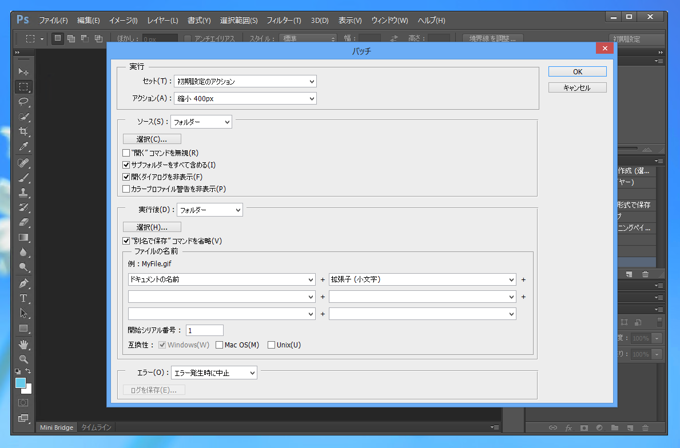Select the Type tool

tap(23, 298)
